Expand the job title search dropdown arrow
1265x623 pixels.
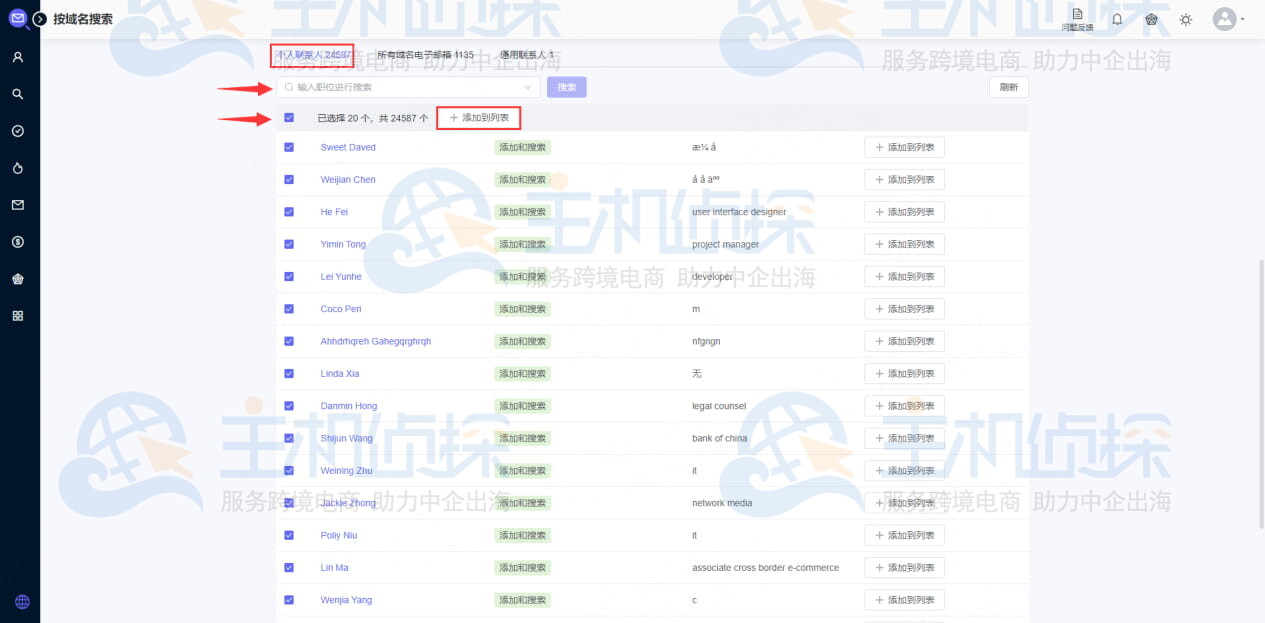[528, 88]
